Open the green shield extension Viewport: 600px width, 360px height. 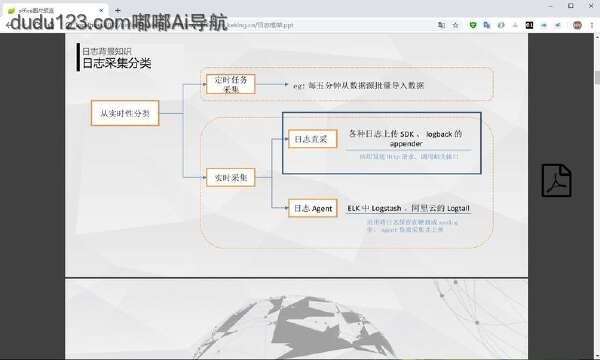coord(473,25)
